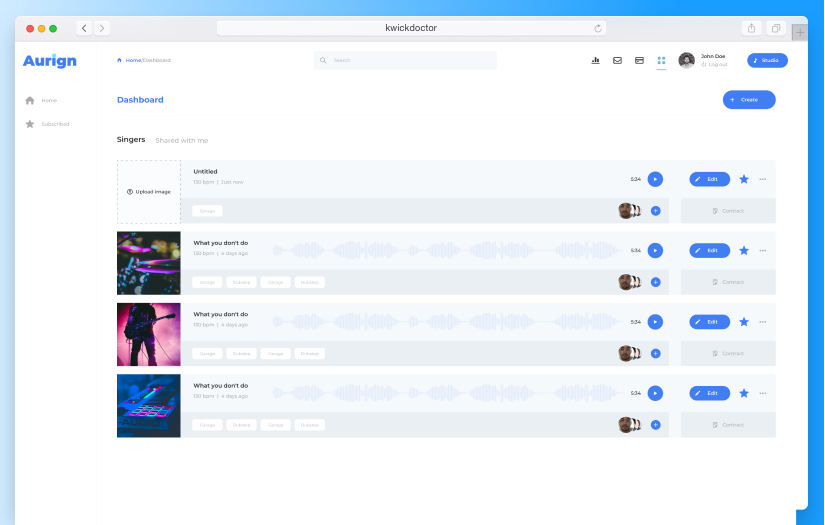Click the Upload image placeholder
The image size is (825, 525).
coord(149,192)
